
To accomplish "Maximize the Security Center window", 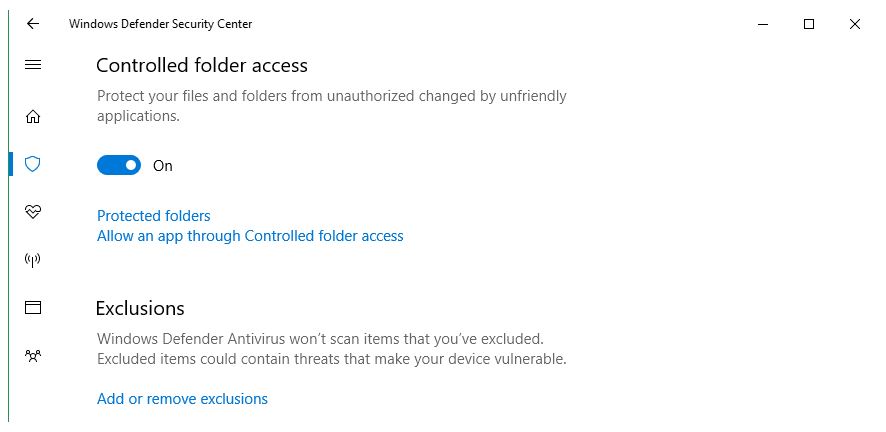I will [809, 24].
